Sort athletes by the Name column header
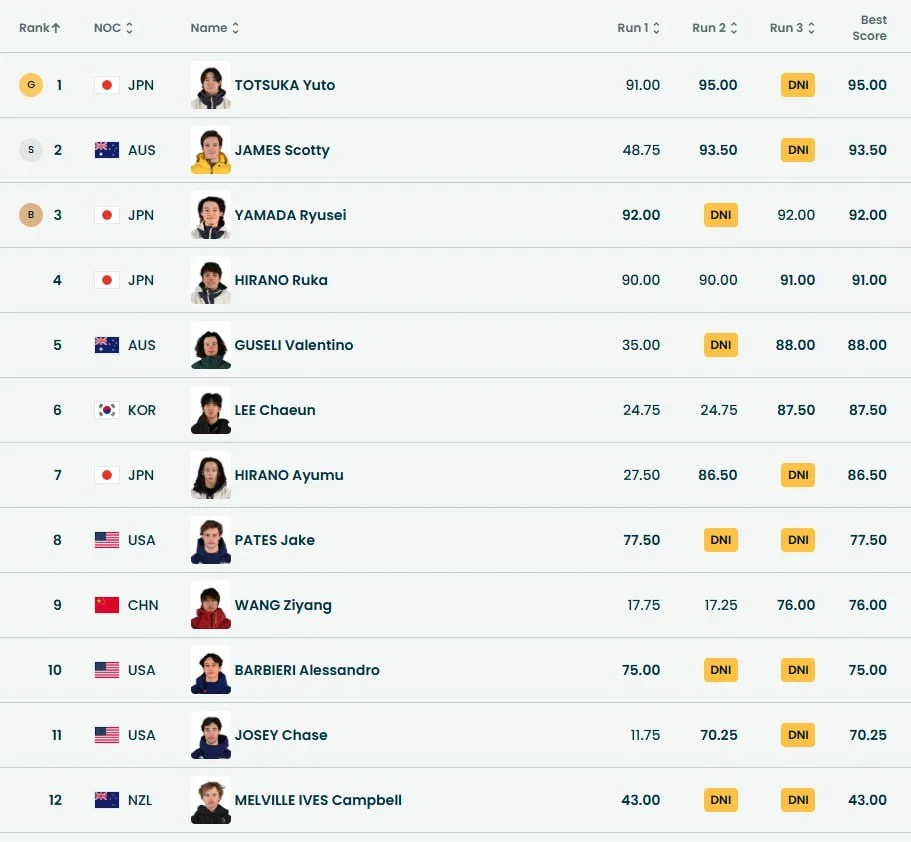The height and width of the screenshot is (842, 911). pos(214,28)
